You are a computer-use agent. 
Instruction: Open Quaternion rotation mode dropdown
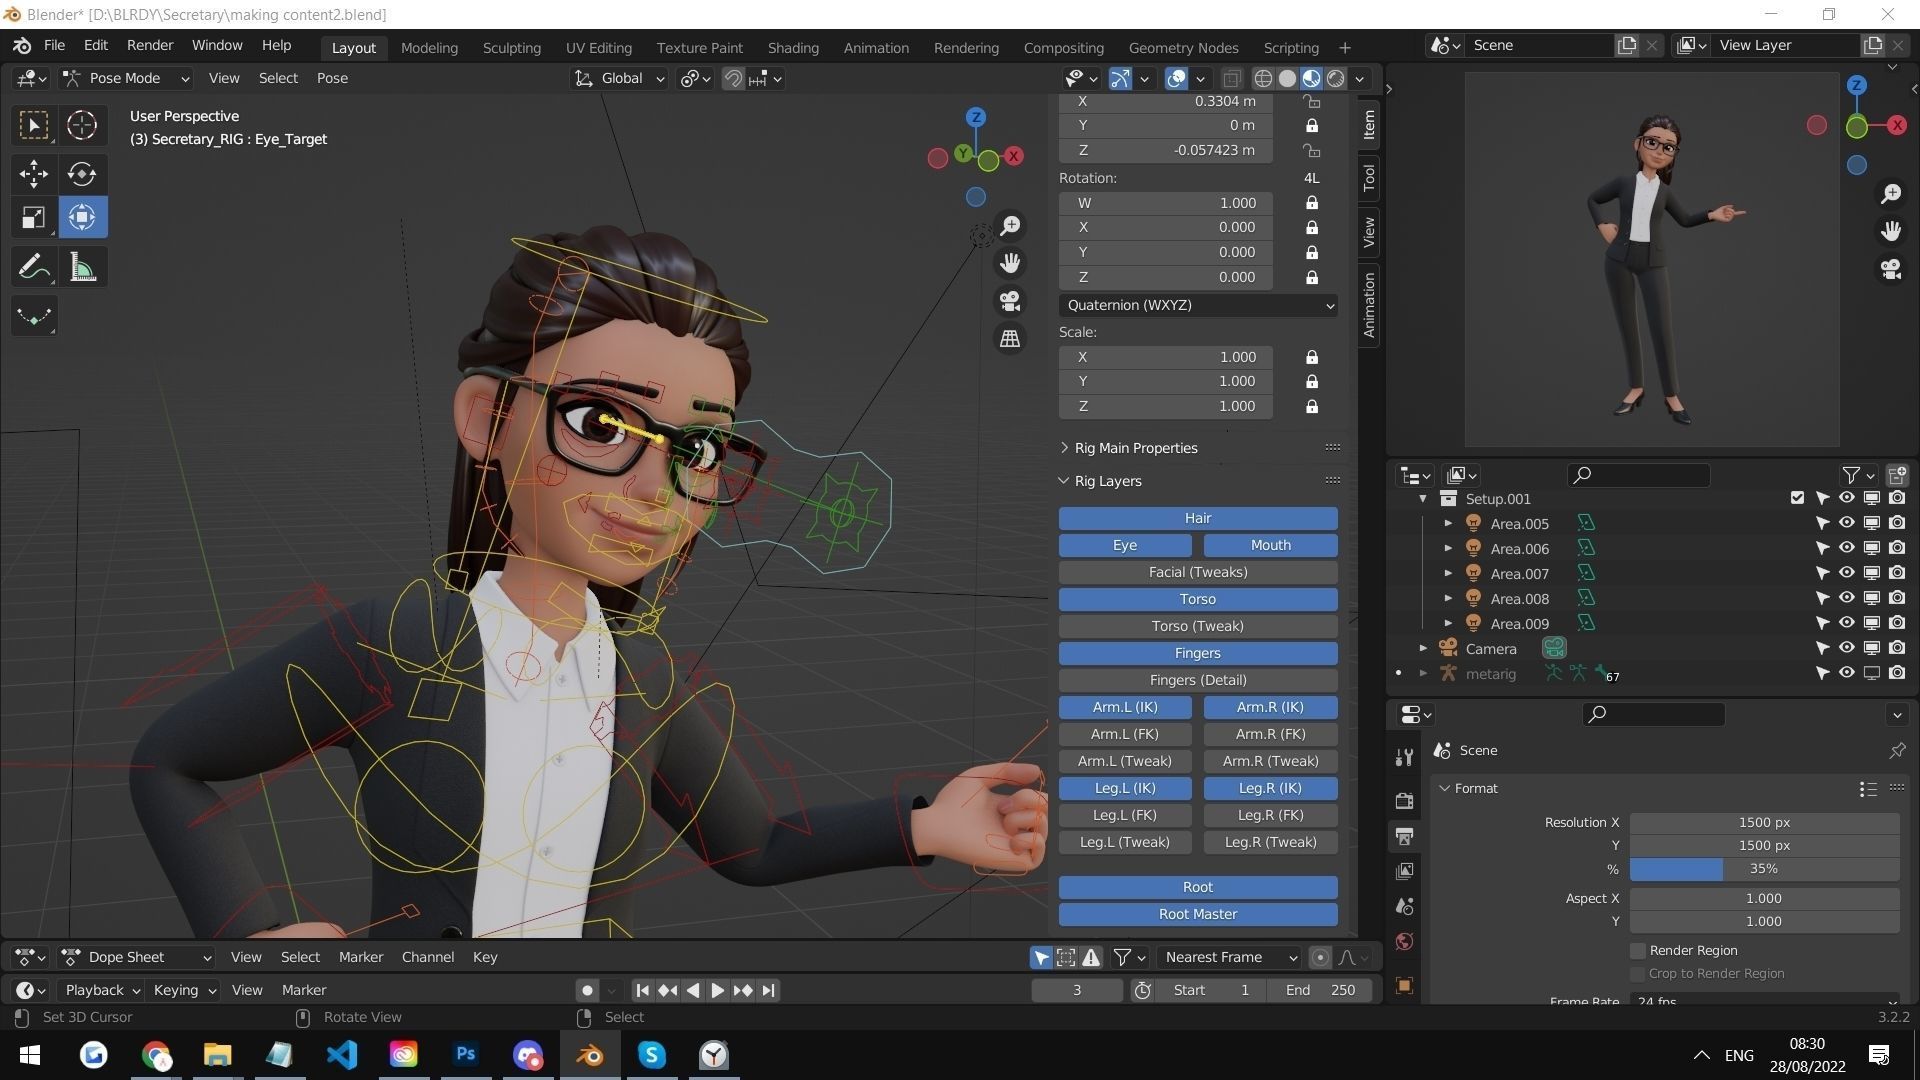(x=1197, y=305)
